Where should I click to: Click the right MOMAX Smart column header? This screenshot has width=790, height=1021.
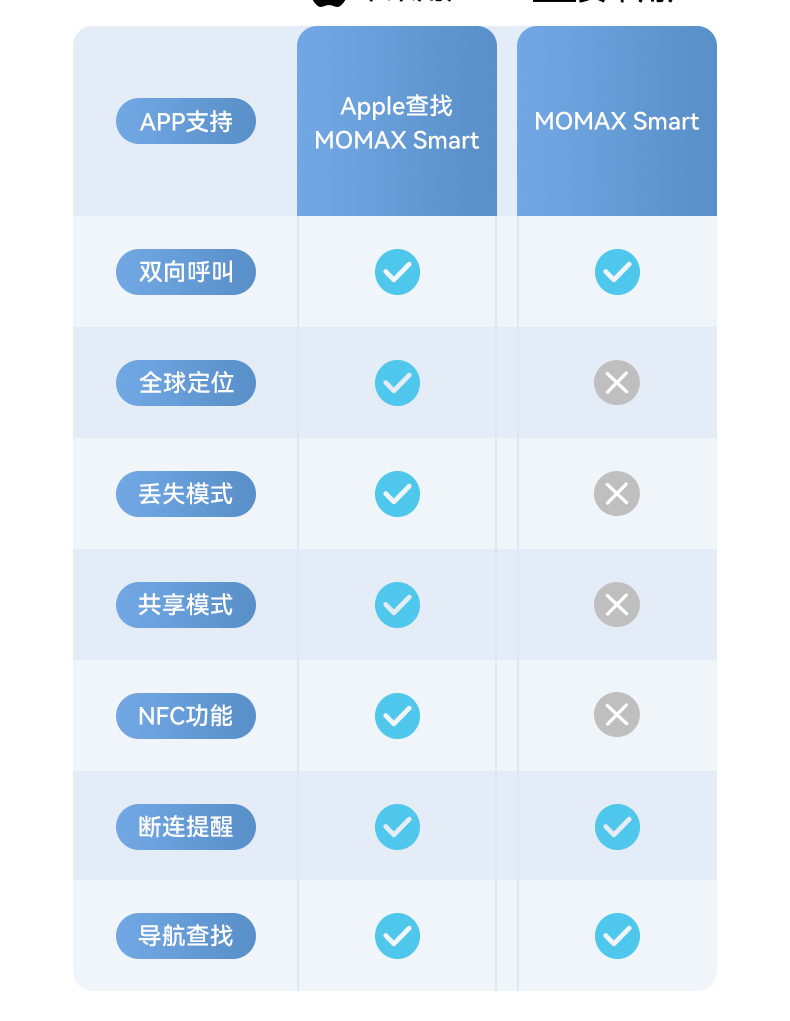pos(617,122)
